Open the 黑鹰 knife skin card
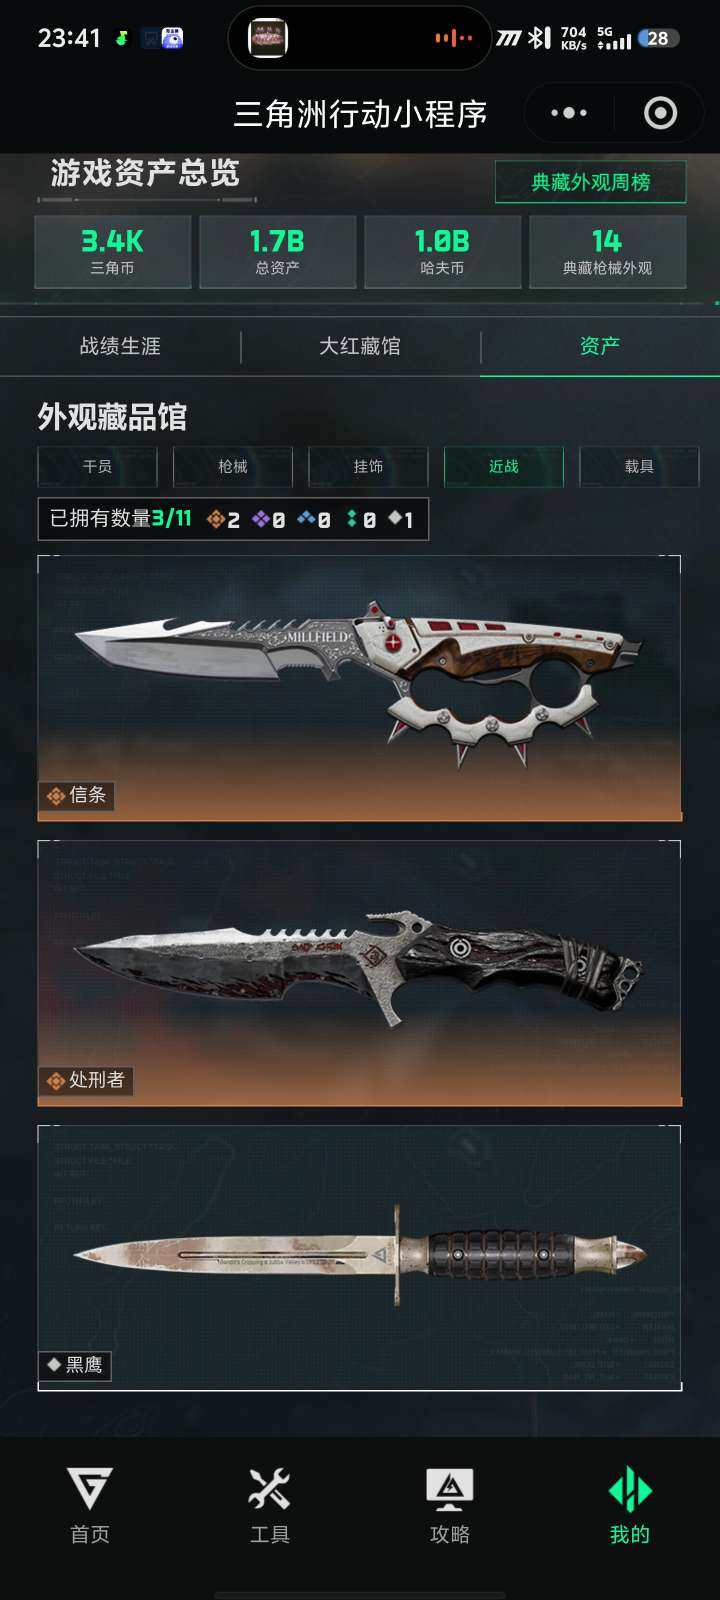Screen dimensions: 720x1600 coord(360,1258)
